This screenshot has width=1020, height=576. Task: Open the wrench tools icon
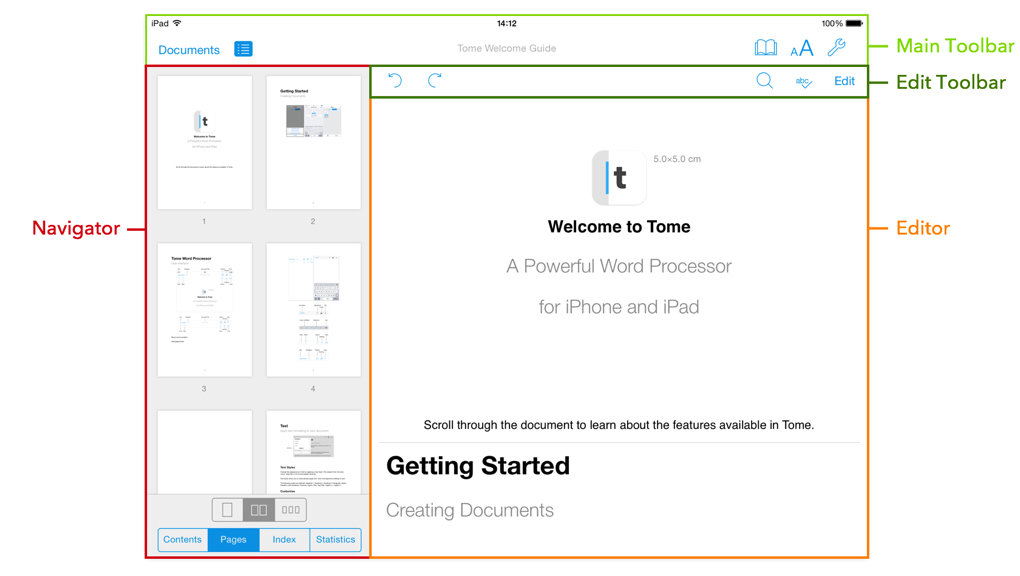pos(837,47)
